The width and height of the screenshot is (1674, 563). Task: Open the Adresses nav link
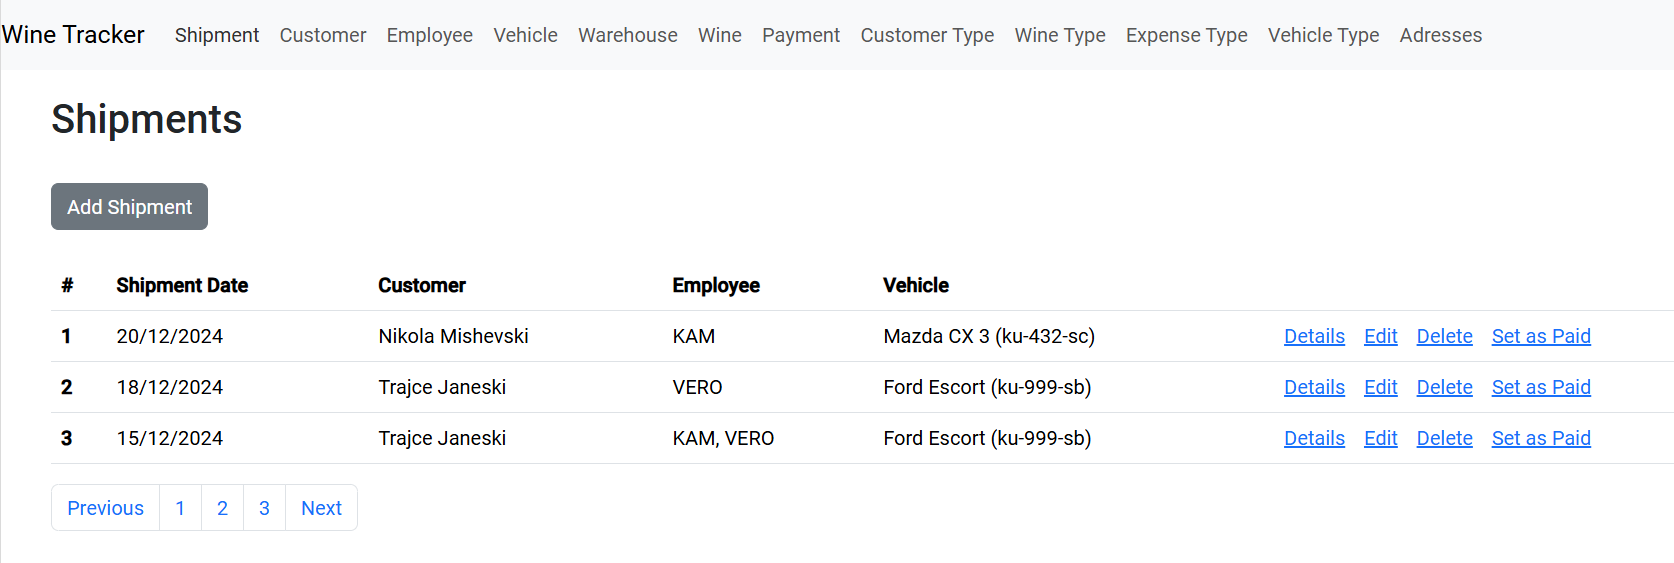(x=1440, y=35)
